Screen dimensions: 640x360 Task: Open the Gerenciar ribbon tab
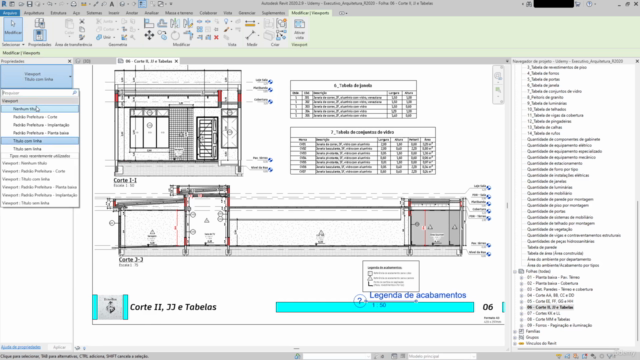coord(247,13)
